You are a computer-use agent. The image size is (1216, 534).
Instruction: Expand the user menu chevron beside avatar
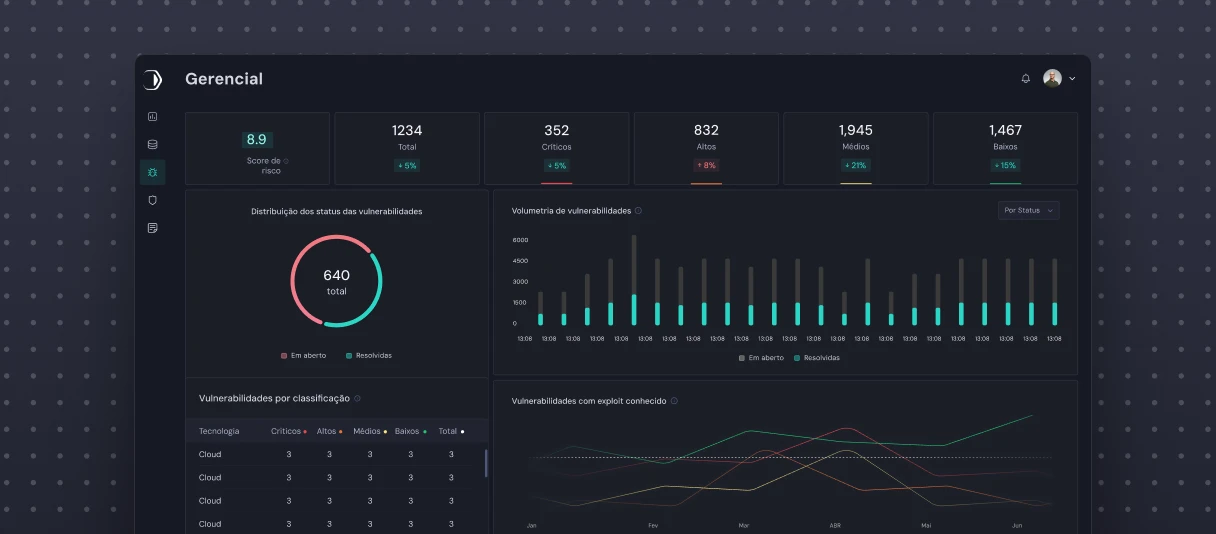coord(1072,79)
